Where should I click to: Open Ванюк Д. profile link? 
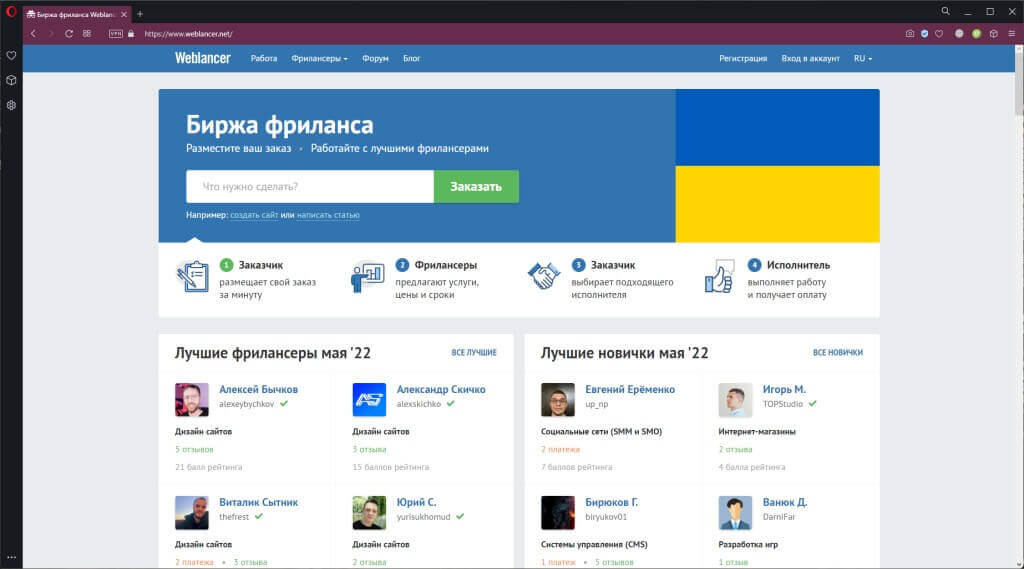(785, 502)
